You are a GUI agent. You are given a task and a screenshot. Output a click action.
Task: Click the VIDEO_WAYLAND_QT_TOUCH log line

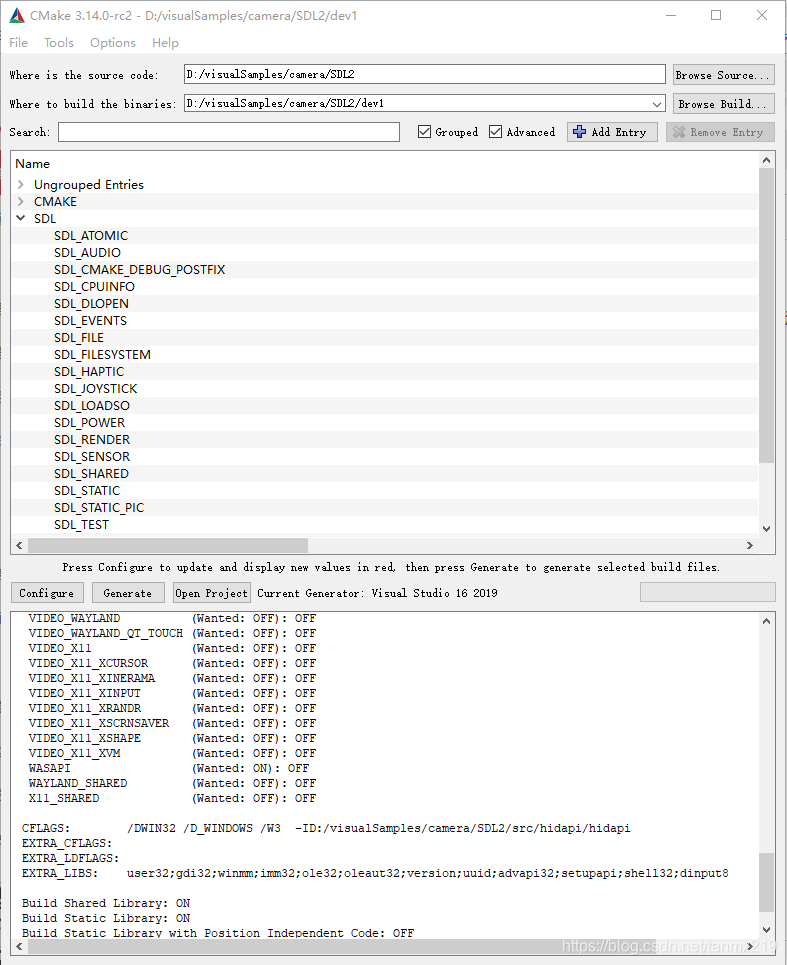(172, 633)
